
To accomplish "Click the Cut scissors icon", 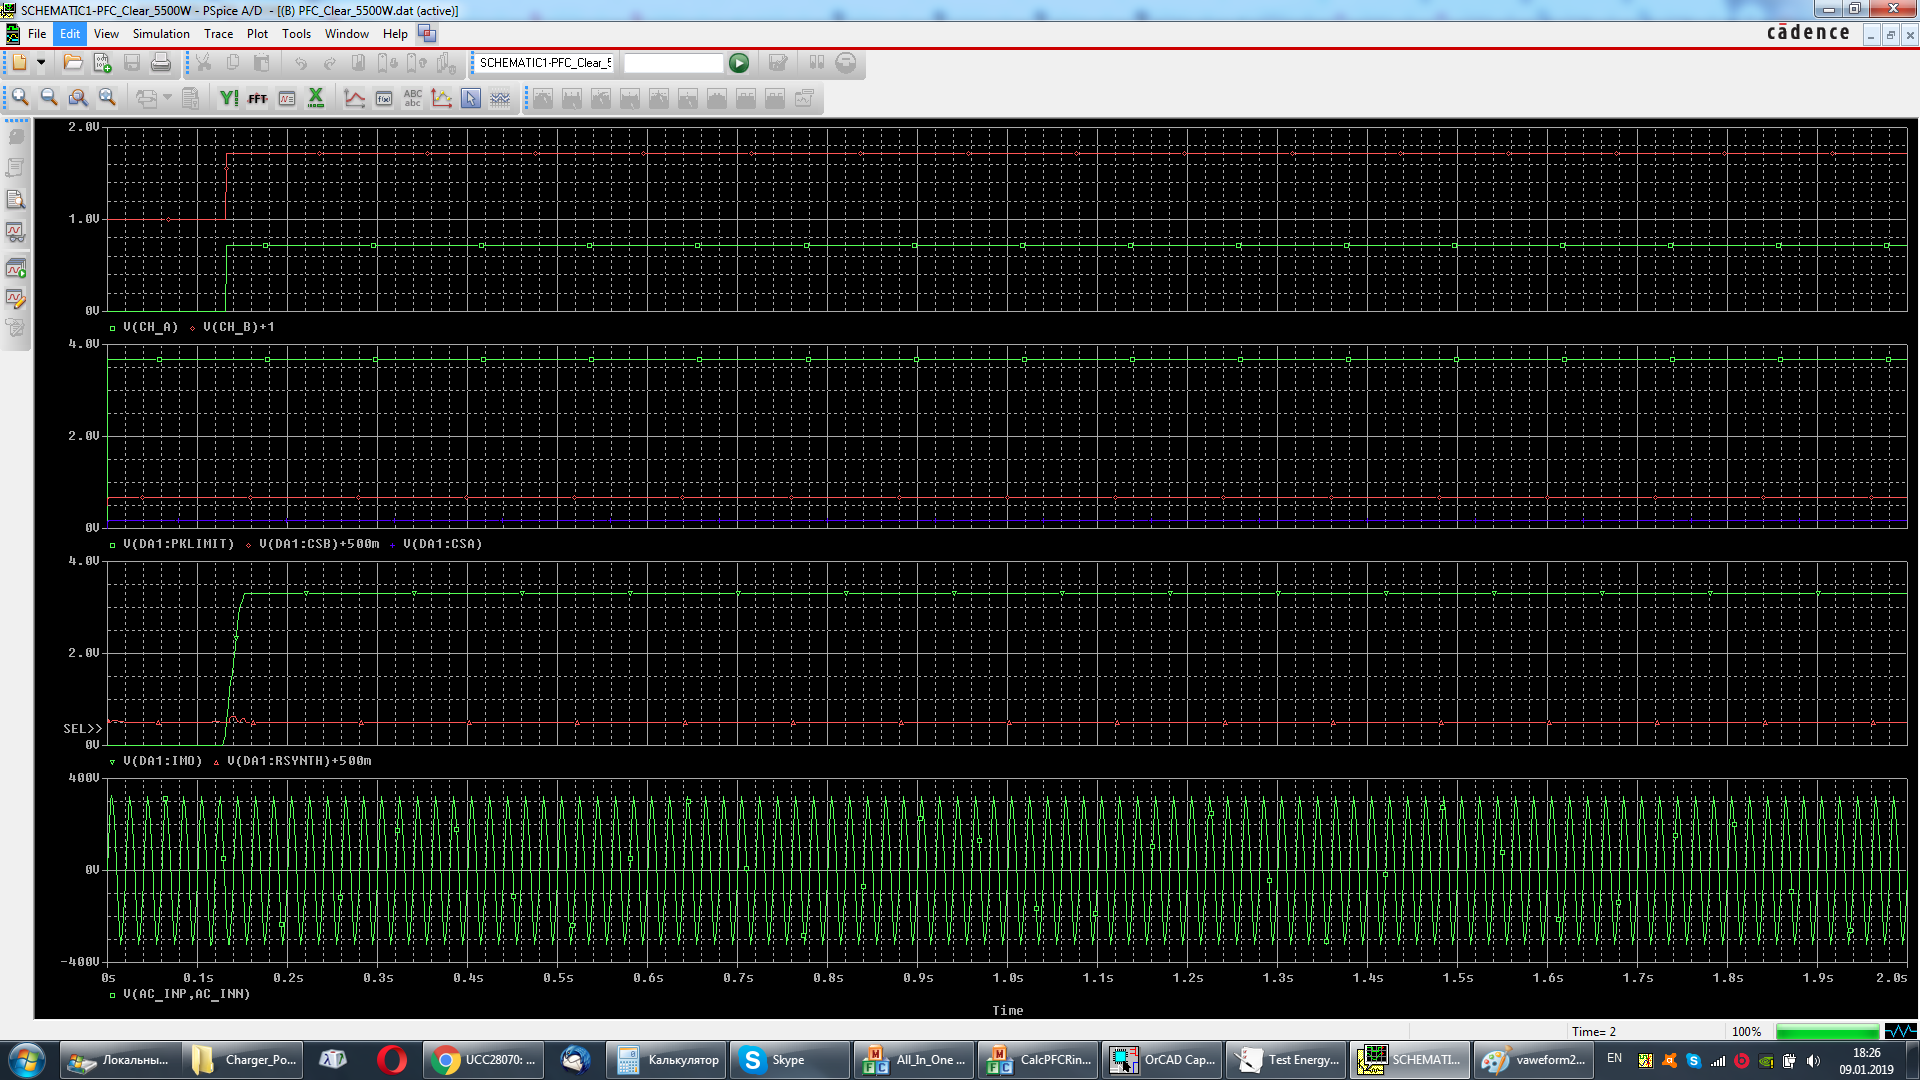I will point(203,63).
